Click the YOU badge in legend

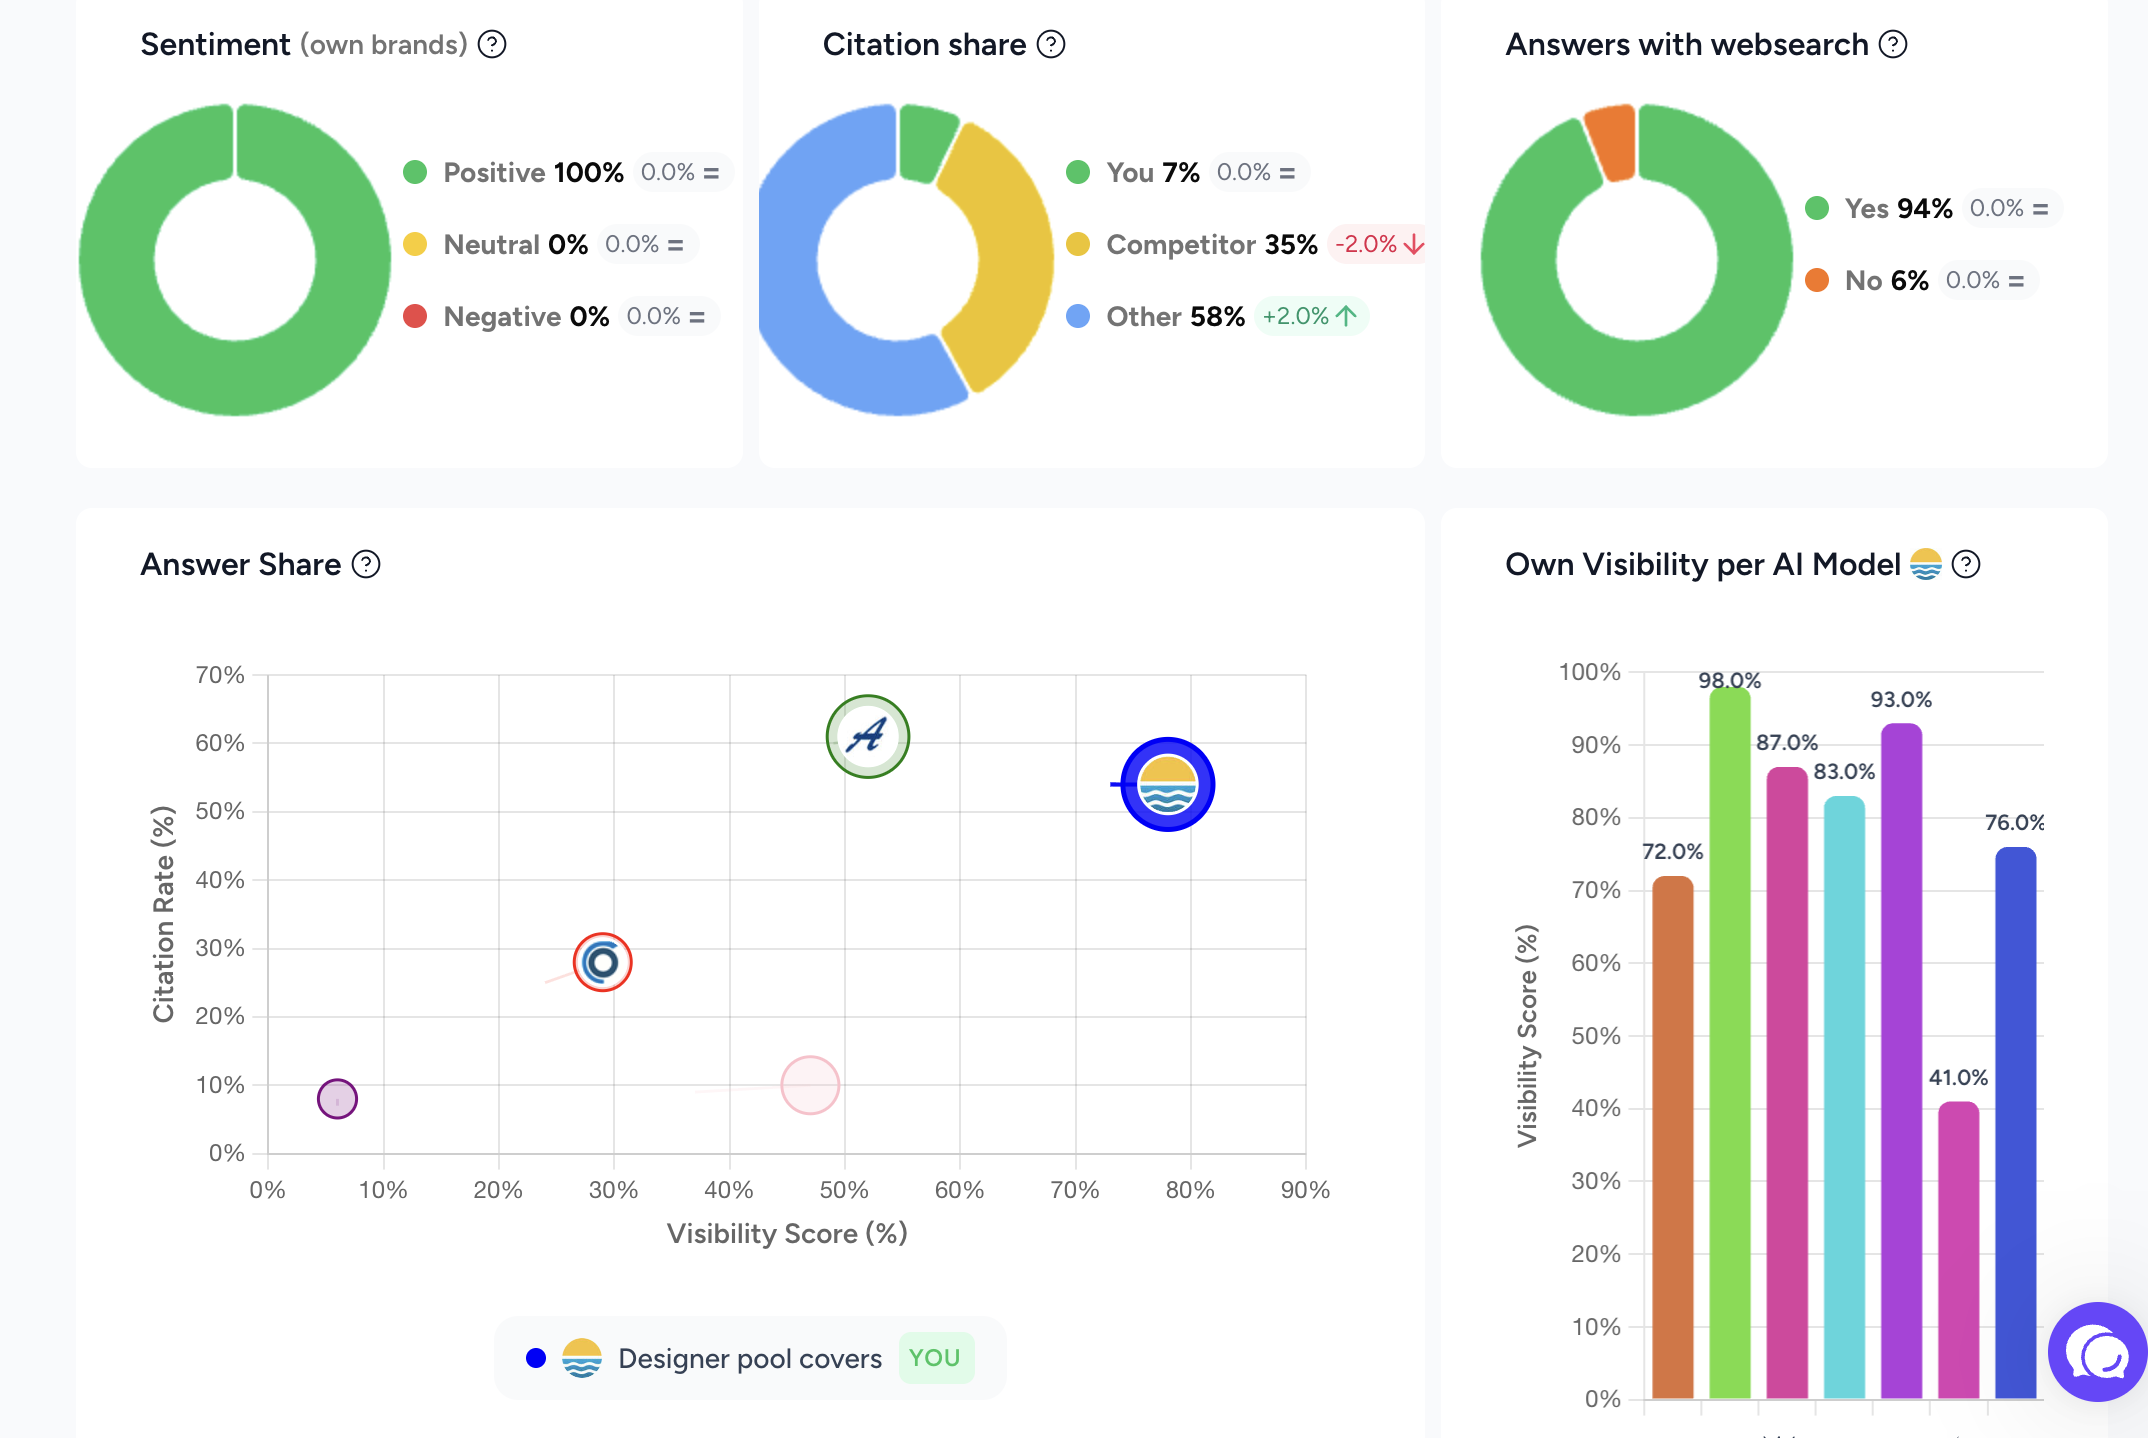935,1358
